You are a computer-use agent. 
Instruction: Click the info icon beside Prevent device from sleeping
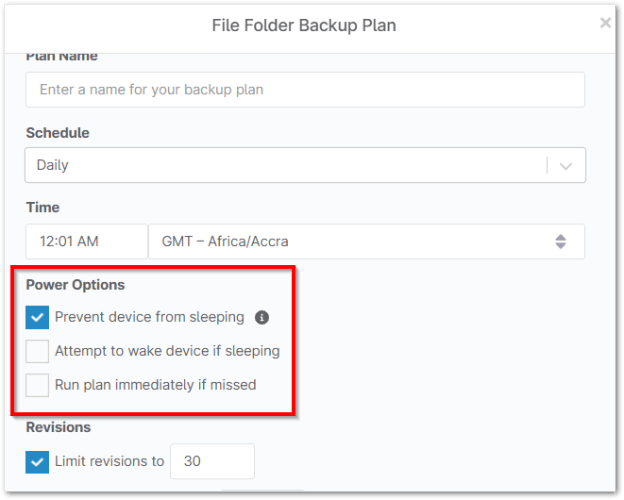[x=261, y=317]
